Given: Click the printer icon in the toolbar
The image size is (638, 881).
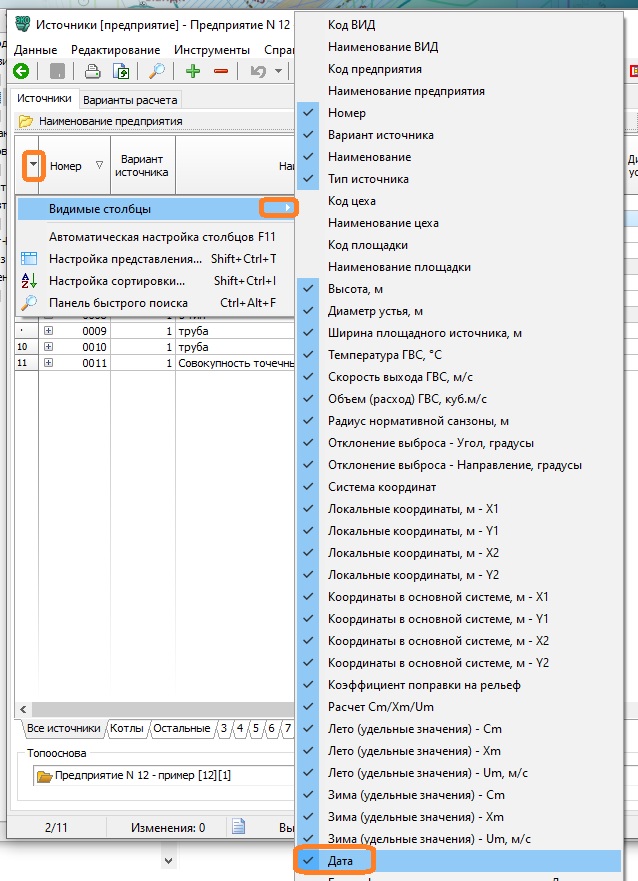Looking at the screenshot, I should click(93, 71).
